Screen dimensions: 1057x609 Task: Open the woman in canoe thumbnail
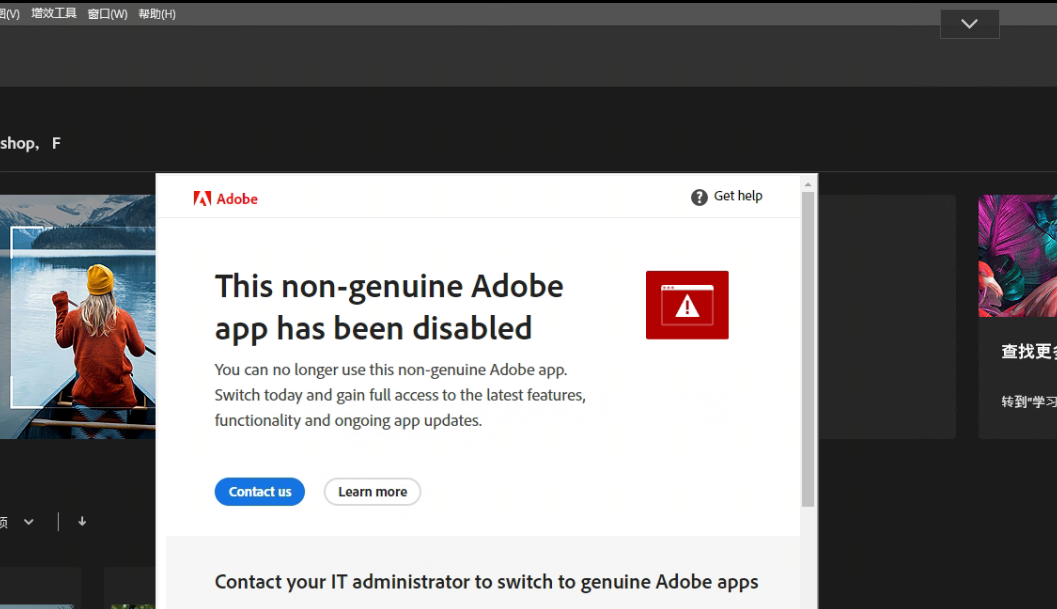coord(78,317)
